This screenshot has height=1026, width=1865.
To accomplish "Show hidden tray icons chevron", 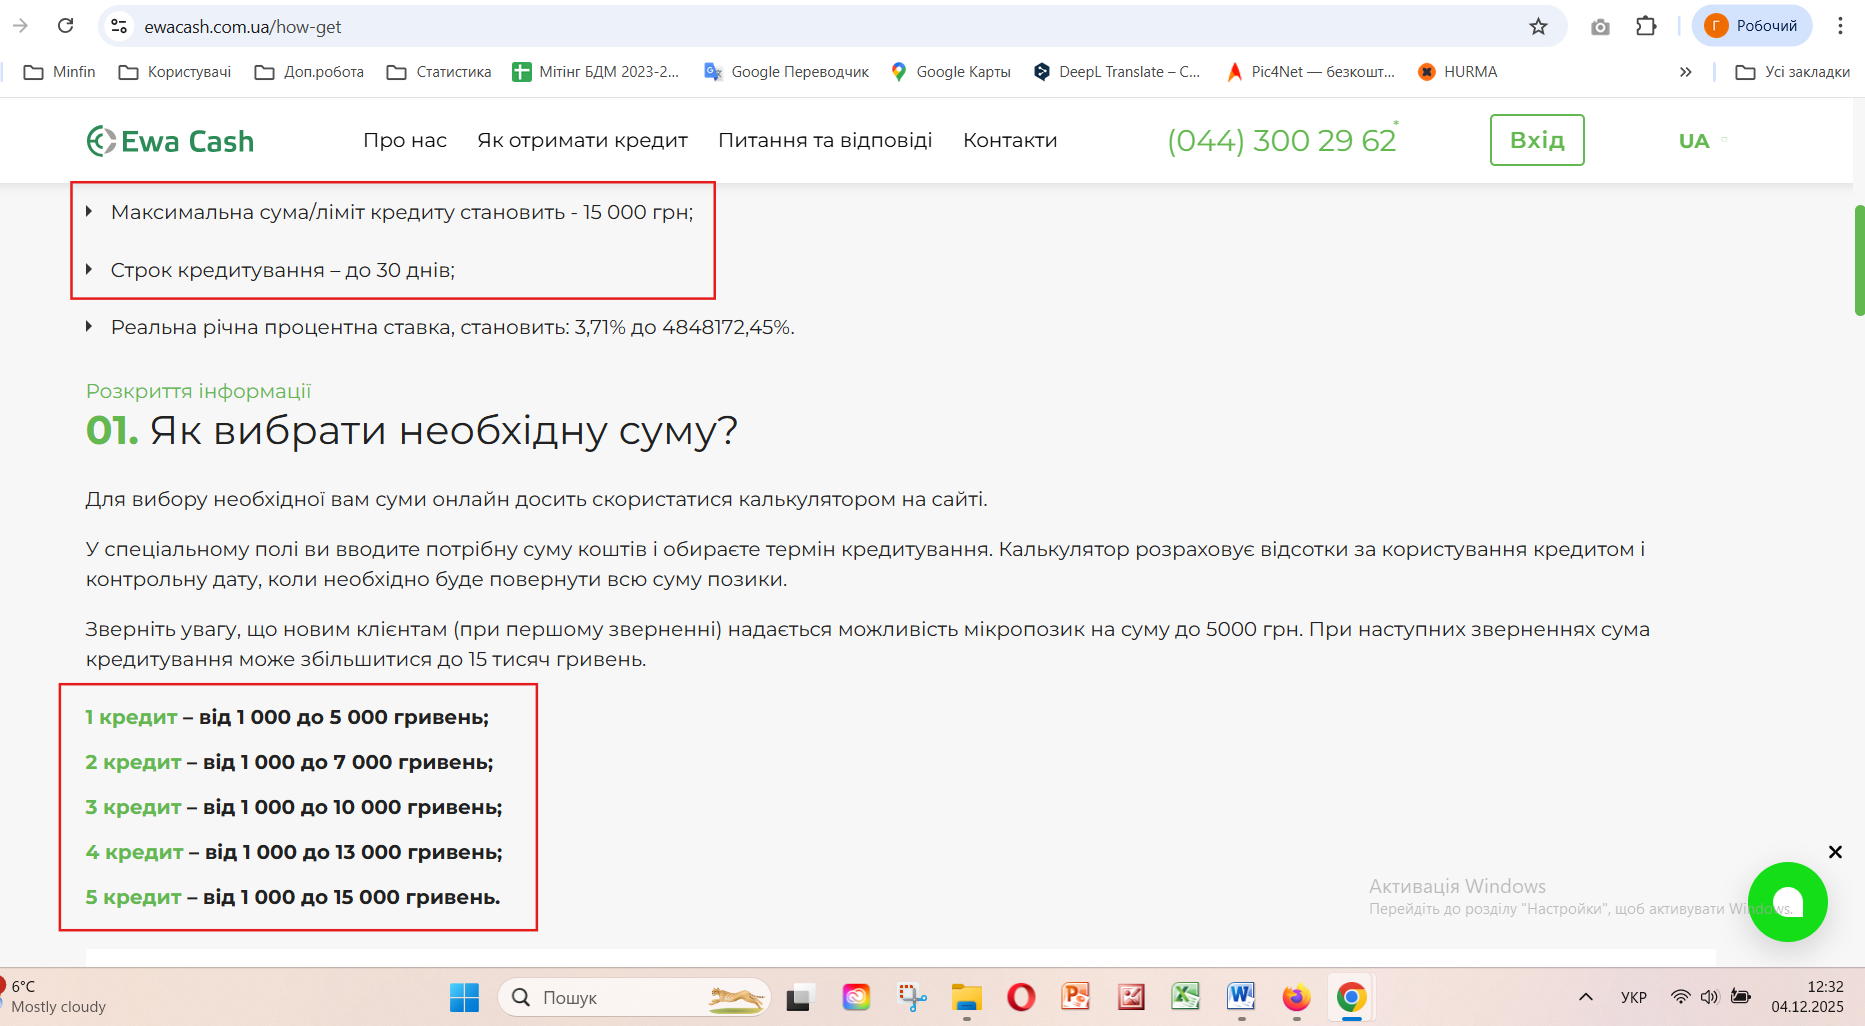I will pos(1586,997).
